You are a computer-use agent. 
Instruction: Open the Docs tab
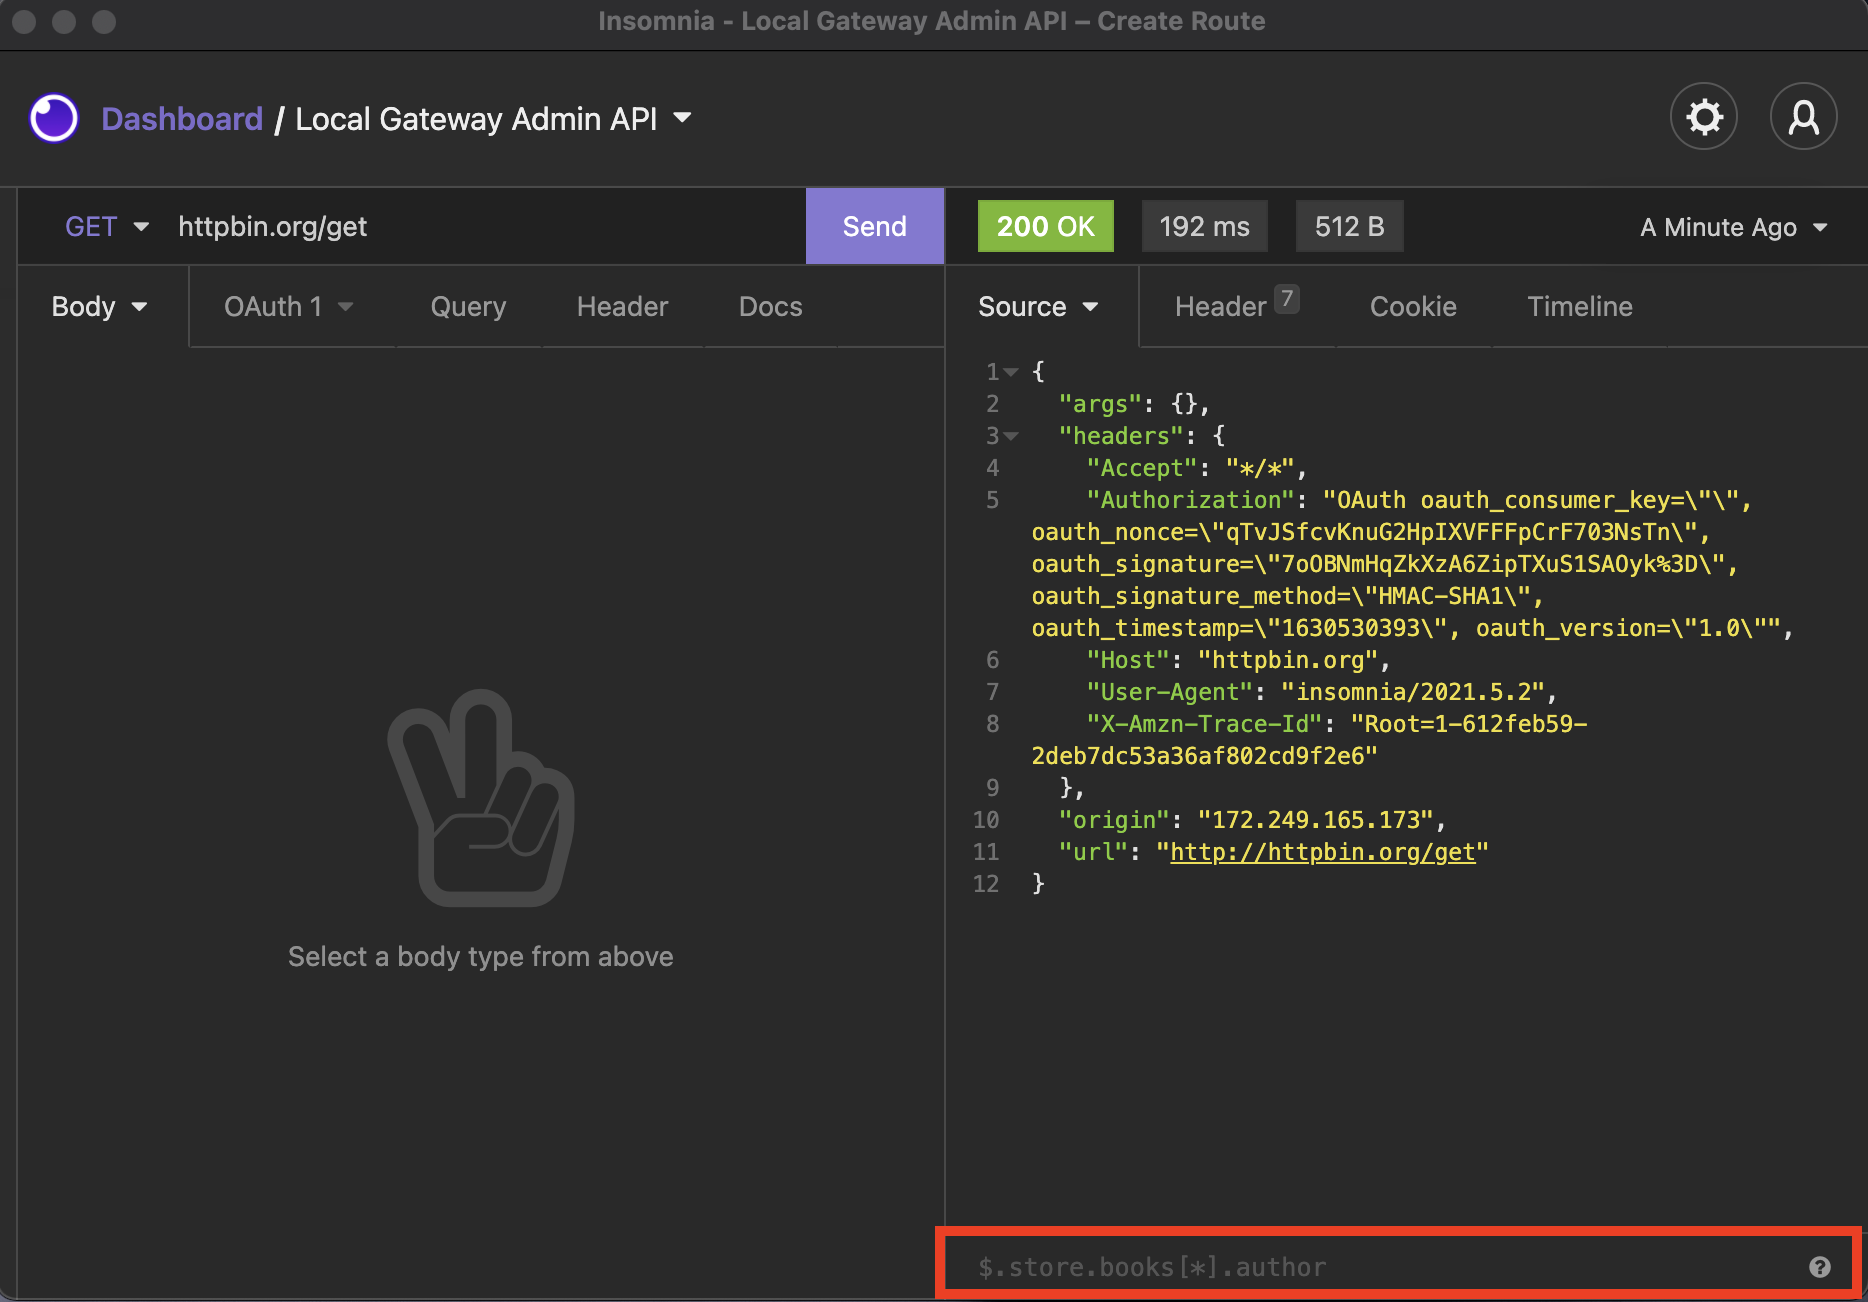(770, 307)
